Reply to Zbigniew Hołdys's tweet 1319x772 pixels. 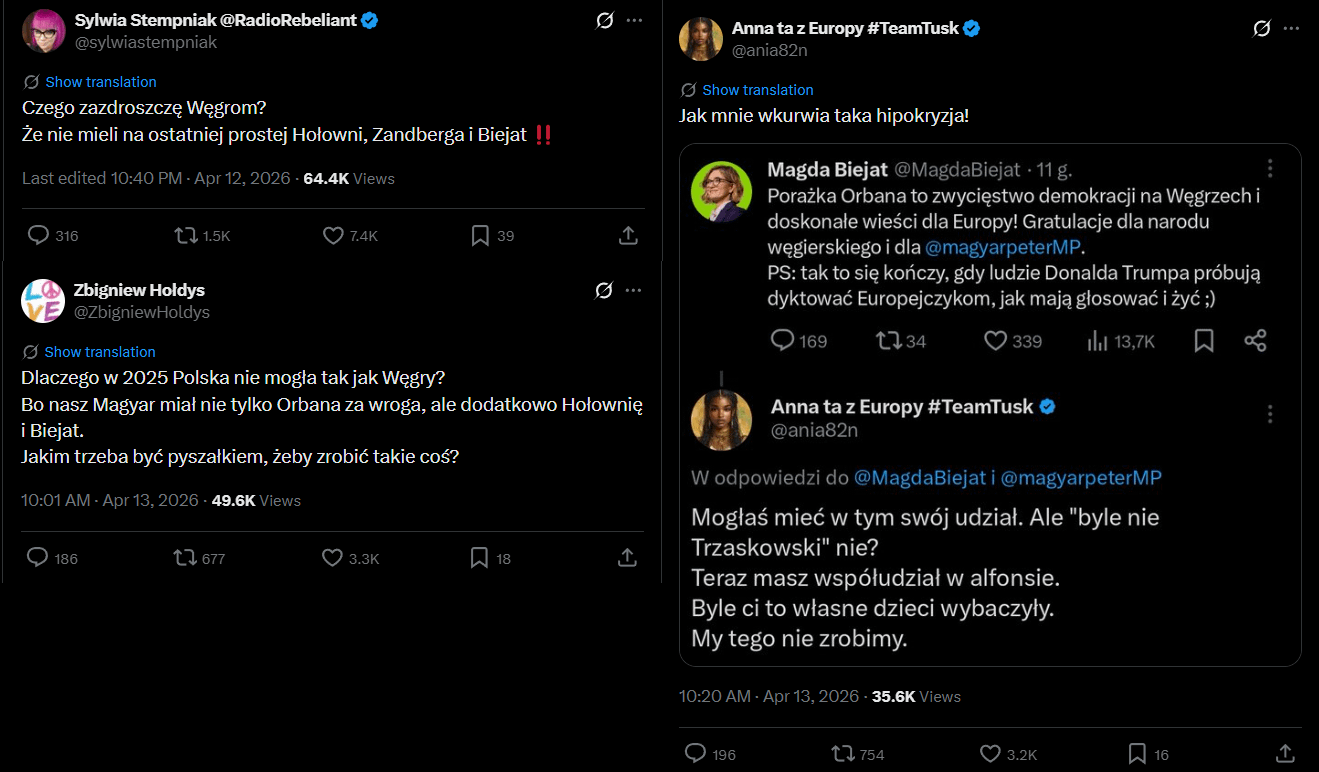point(38,558)
